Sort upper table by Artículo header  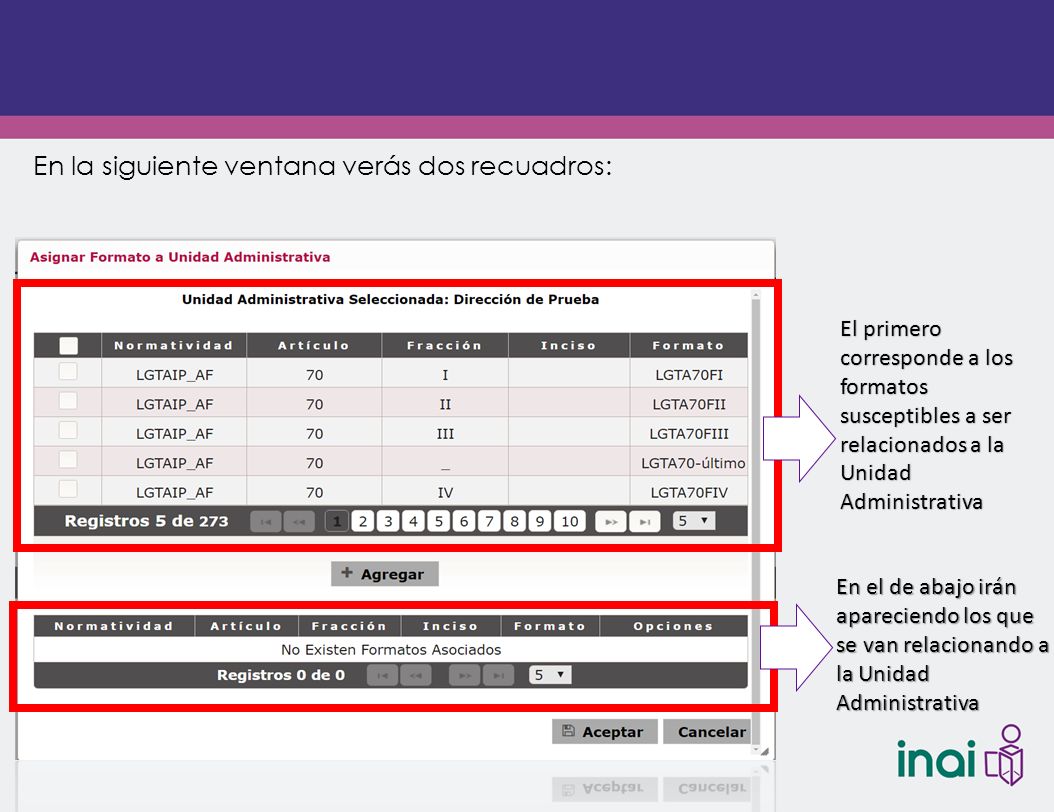pos(314,346)
